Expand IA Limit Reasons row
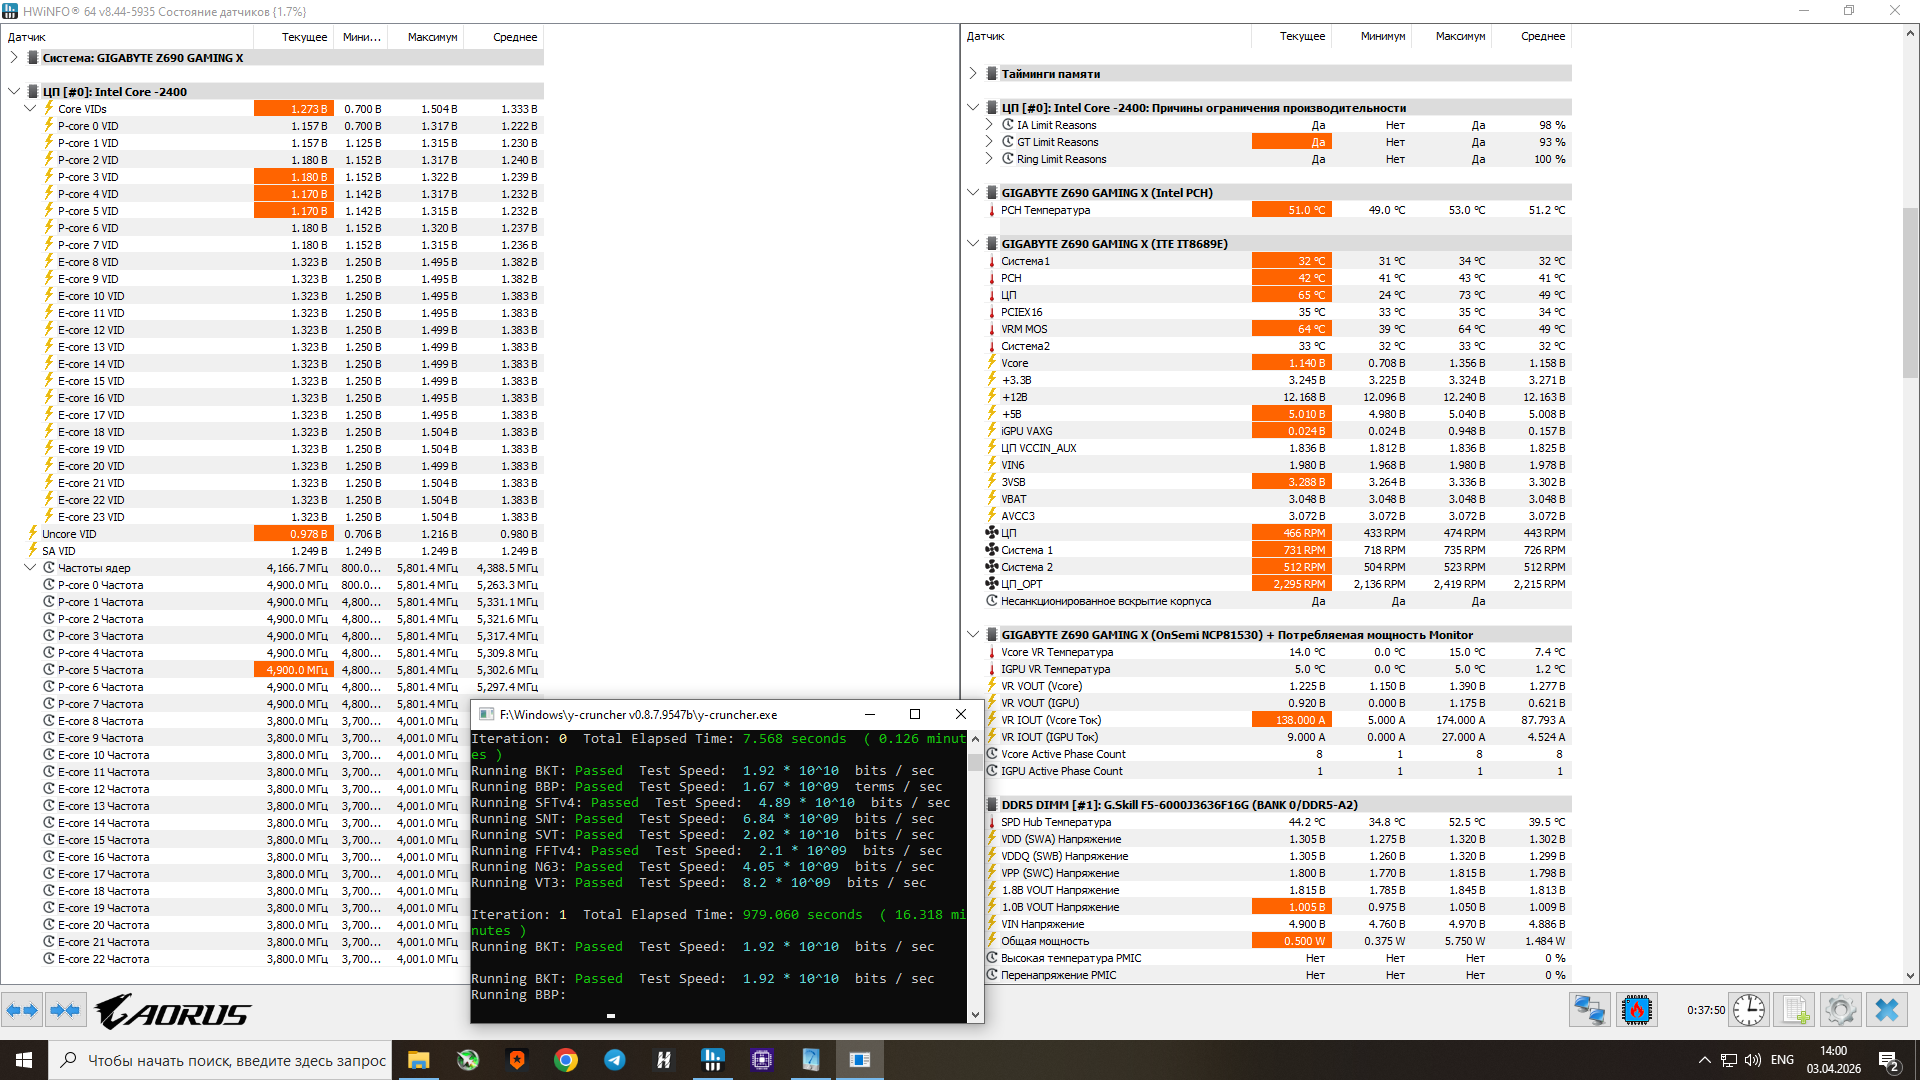 [x=989, y=125]
